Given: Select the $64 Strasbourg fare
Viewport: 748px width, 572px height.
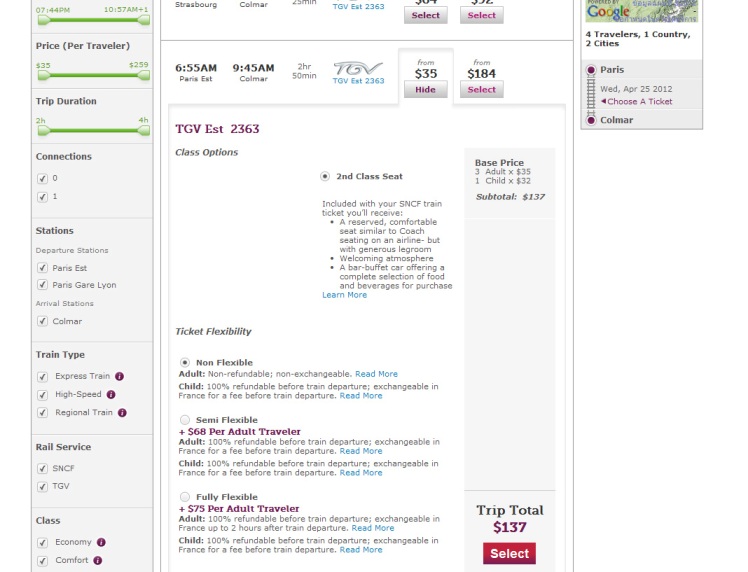Looking at the screenshot, I should [426, 15].
